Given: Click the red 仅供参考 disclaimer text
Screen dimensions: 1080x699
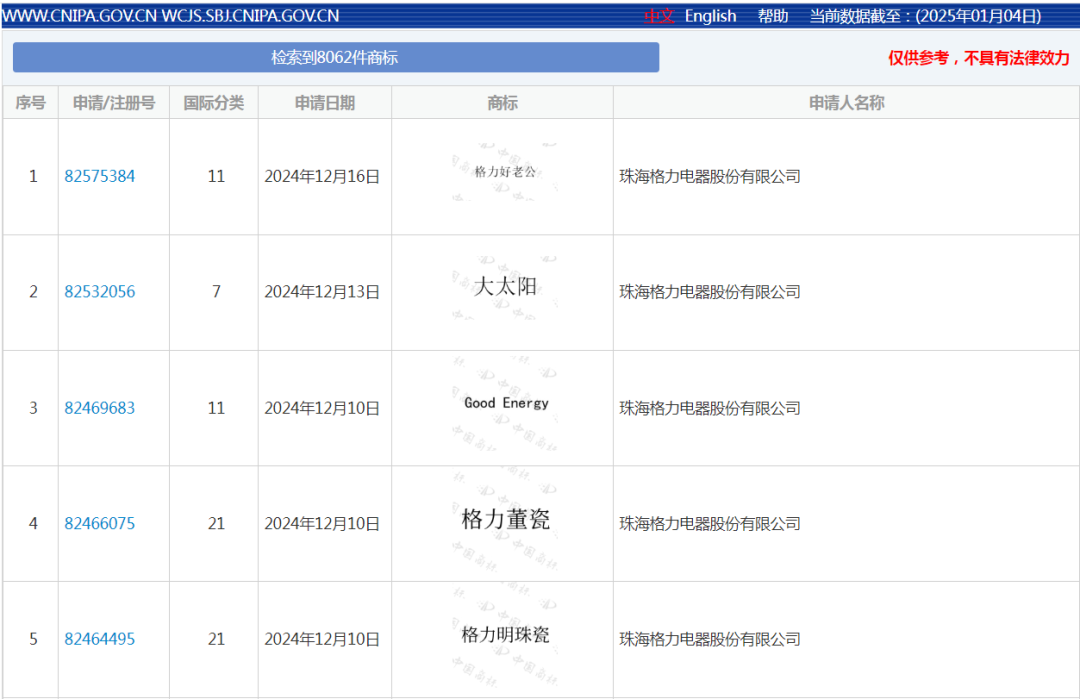Looking at the screenshot, I should (x=978, y=58).
